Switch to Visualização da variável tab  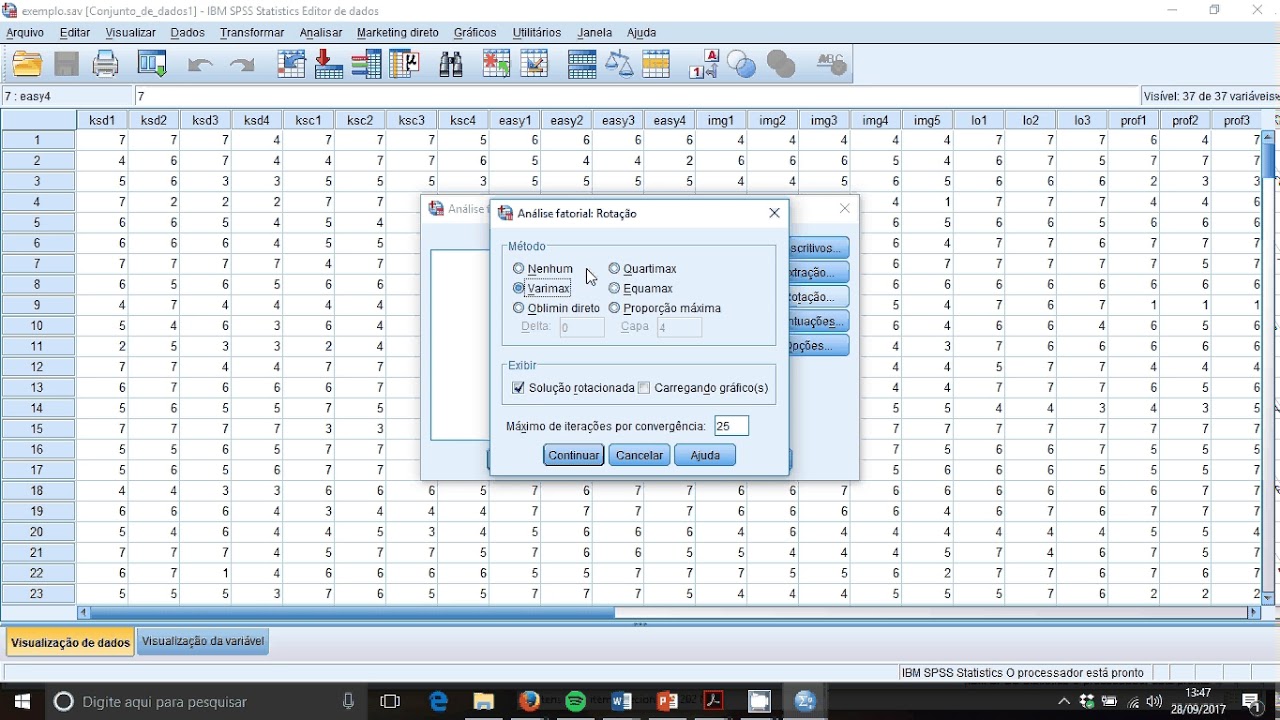click(203, 641)
